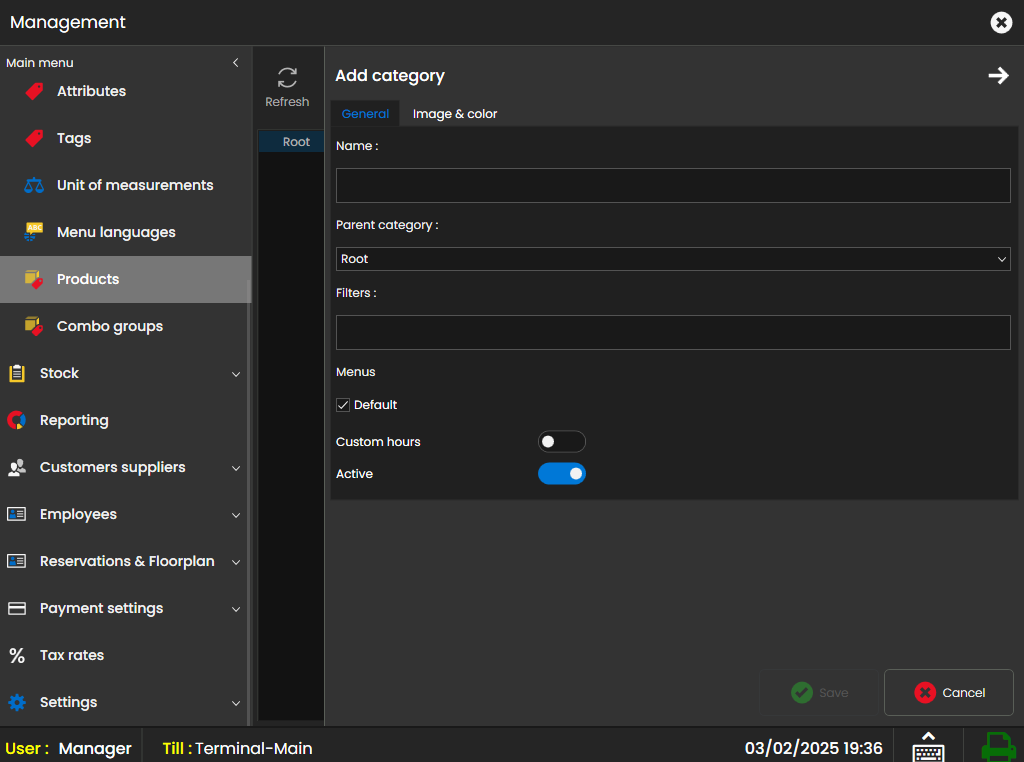Image resolution: width=1024 pixels, height=762 pixels.
Task: Open the Parent category dropdown
Action: [673, 259]
